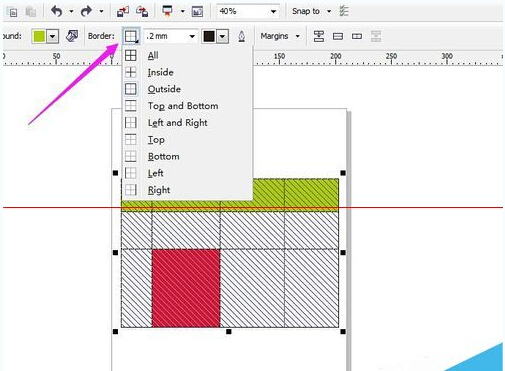Expand the zoom level 40% dropdown
The width and height of the screenshot is (505, 371).
coord(273,12)
